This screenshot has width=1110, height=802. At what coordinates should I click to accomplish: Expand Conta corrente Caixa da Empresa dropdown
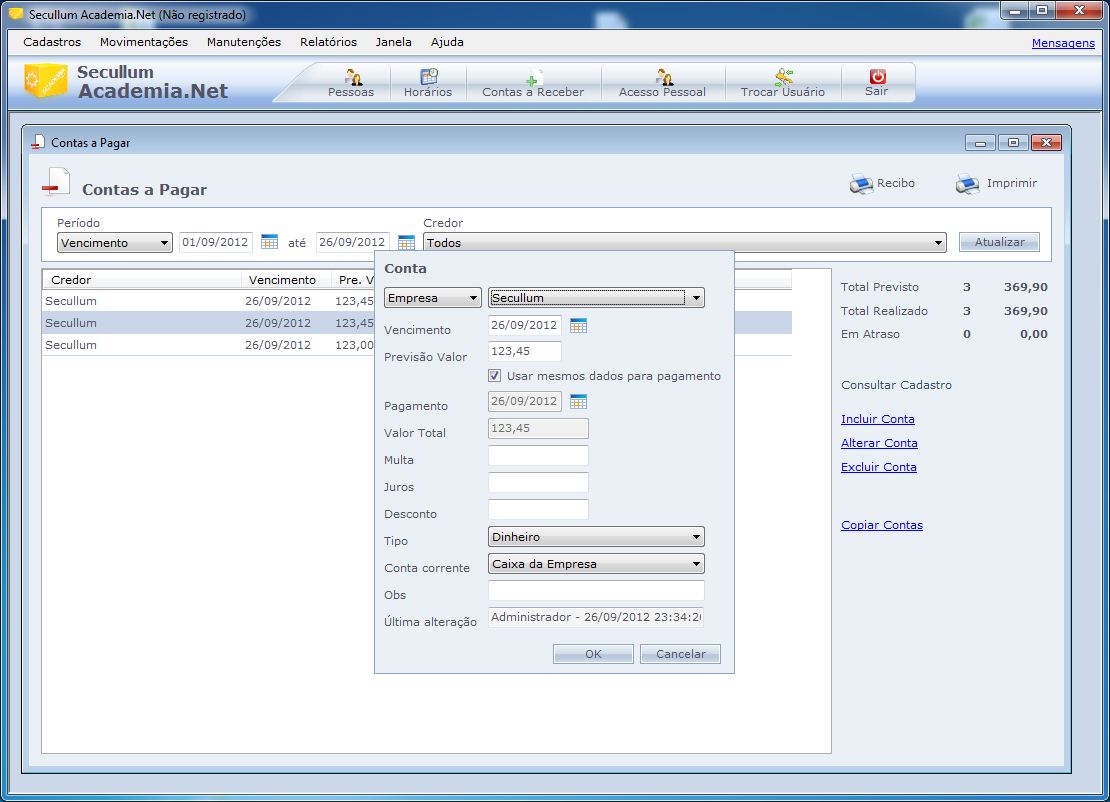point(696,564)
